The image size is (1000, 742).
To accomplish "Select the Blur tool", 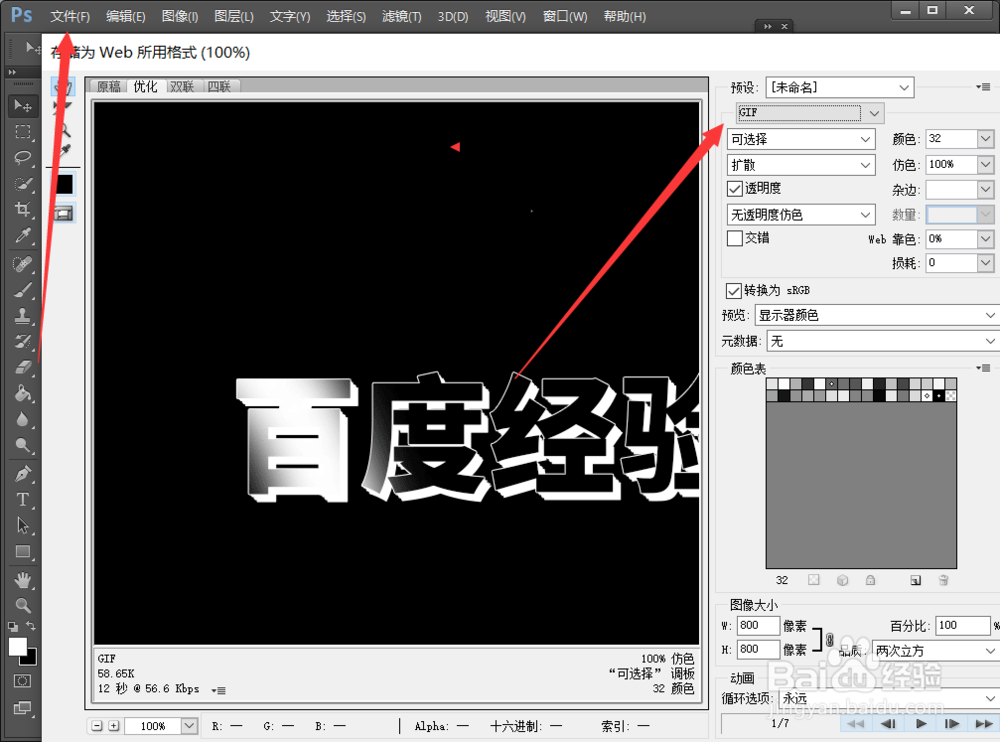I will point(23,419).
